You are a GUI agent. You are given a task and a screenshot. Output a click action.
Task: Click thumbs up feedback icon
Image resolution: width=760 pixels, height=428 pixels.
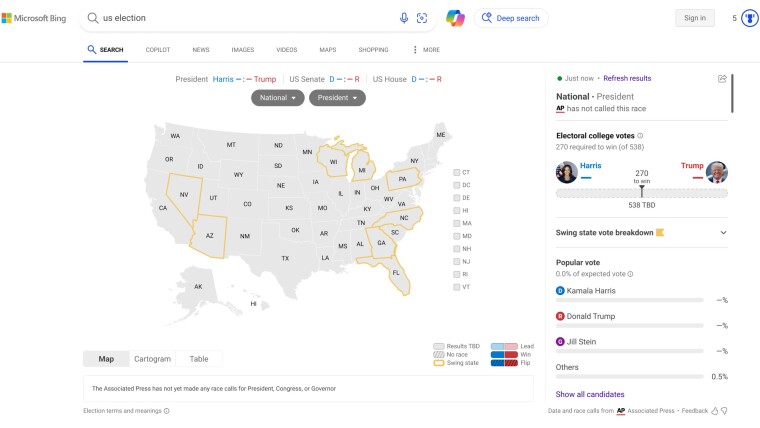point(714,411)
